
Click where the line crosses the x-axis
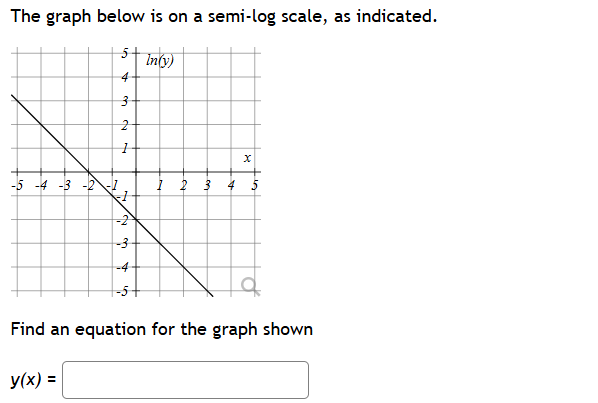coord(89,172)
